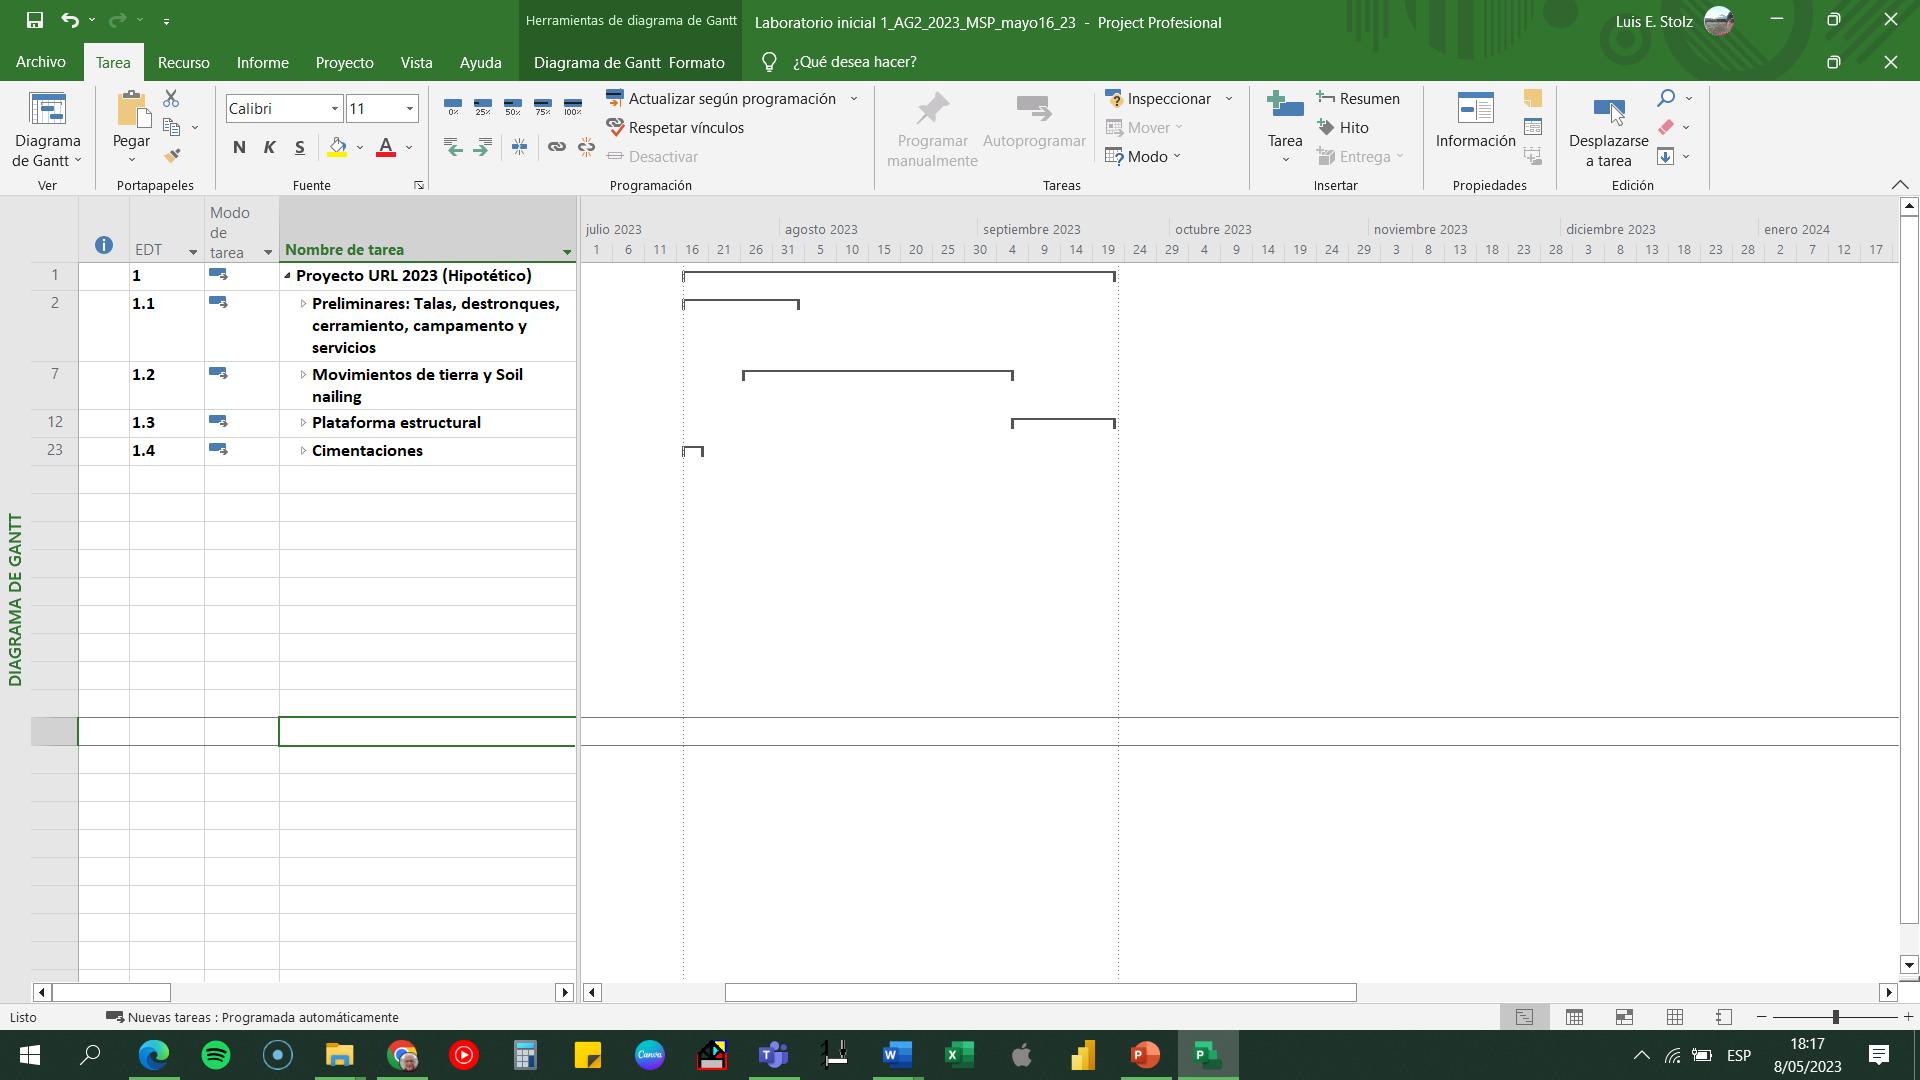The image size is (1920, 1080).
Task: Click the Unlink Tasks broken chain icon
Action: point(586,147)
